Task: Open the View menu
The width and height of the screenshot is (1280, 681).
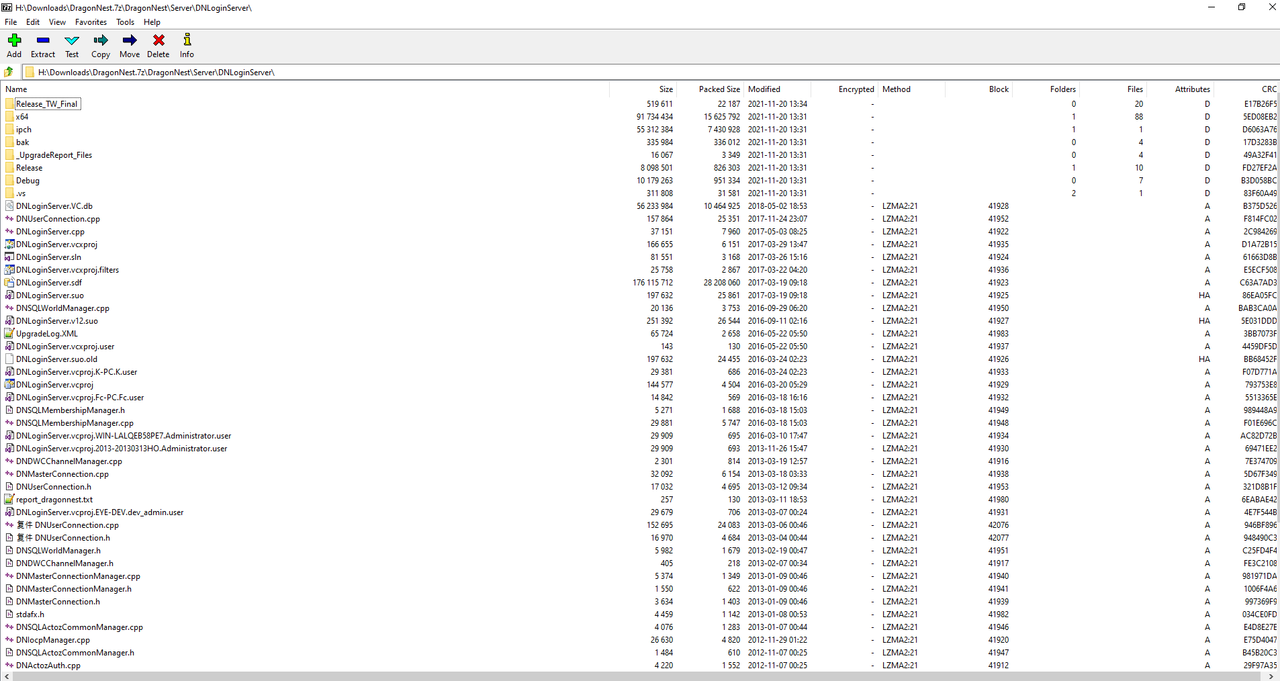Action: pos(57,21)
